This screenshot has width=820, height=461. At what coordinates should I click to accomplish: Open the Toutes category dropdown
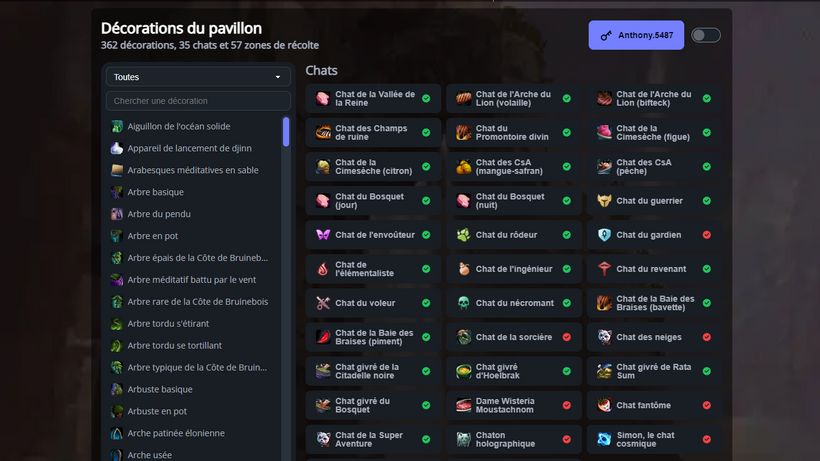(x=198, y=77)
